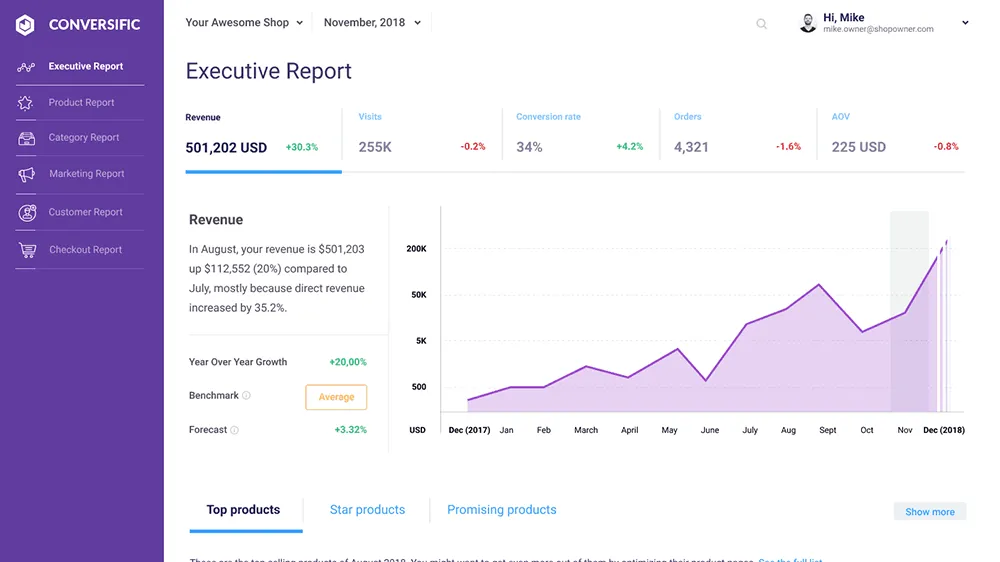Click the 225 USD AOV value
Image resolution: width=1000 pixels, height=562 pixels.
[858, 147]
